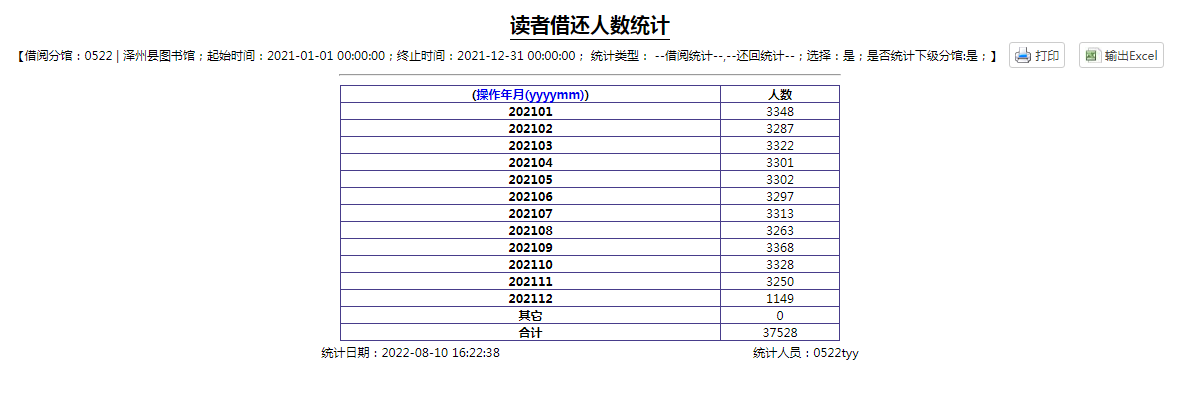The width and height of the screenshot is (1194, 398).
Task: Select the 其它 row label
Action: pos(530,315)
